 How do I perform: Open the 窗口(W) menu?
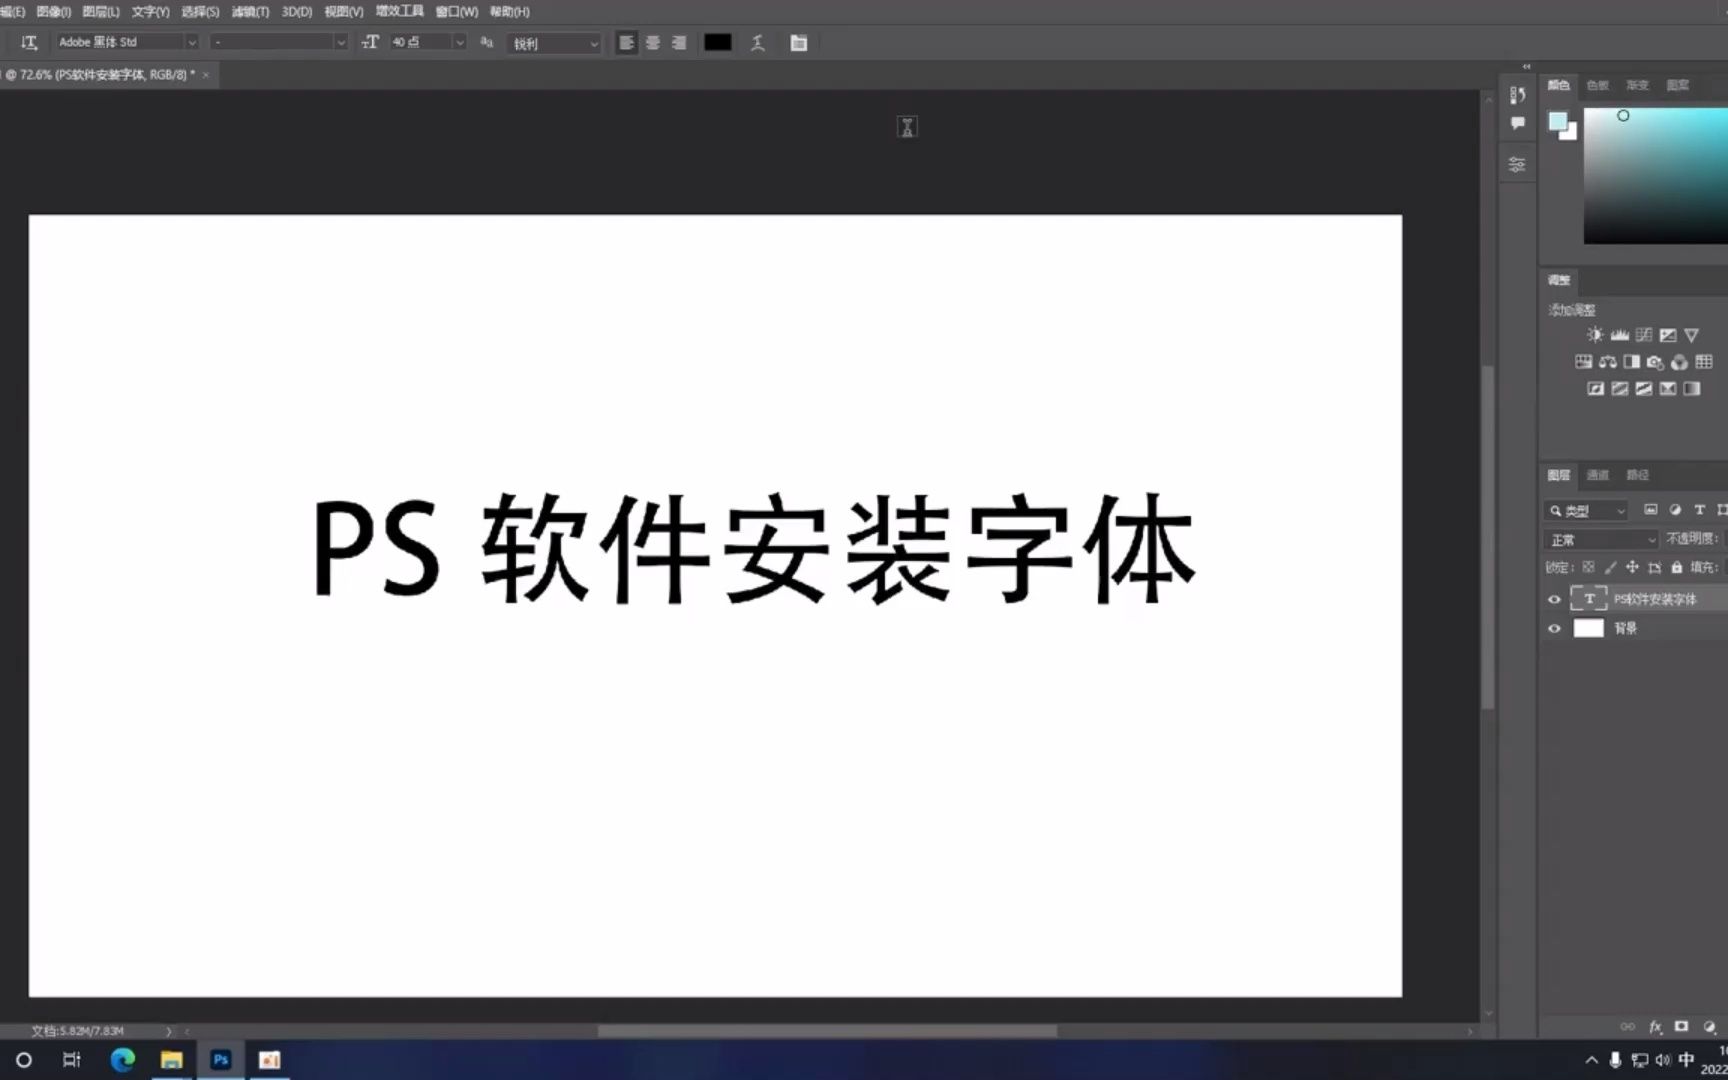point(457,12)
